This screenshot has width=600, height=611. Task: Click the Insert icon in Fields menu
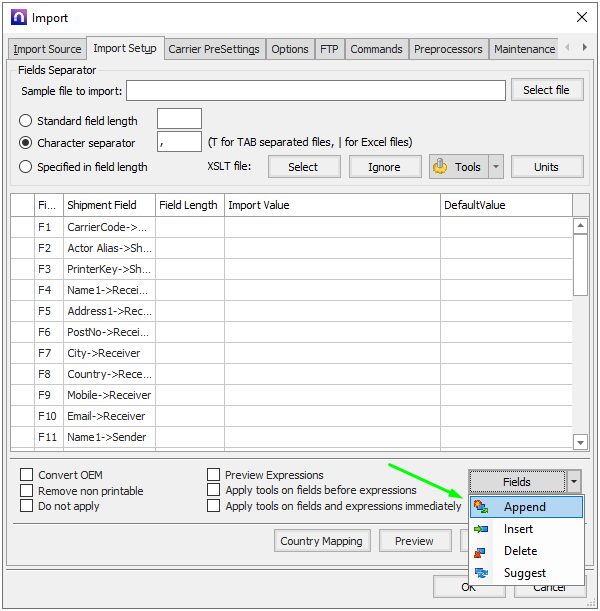coord(482,529)
